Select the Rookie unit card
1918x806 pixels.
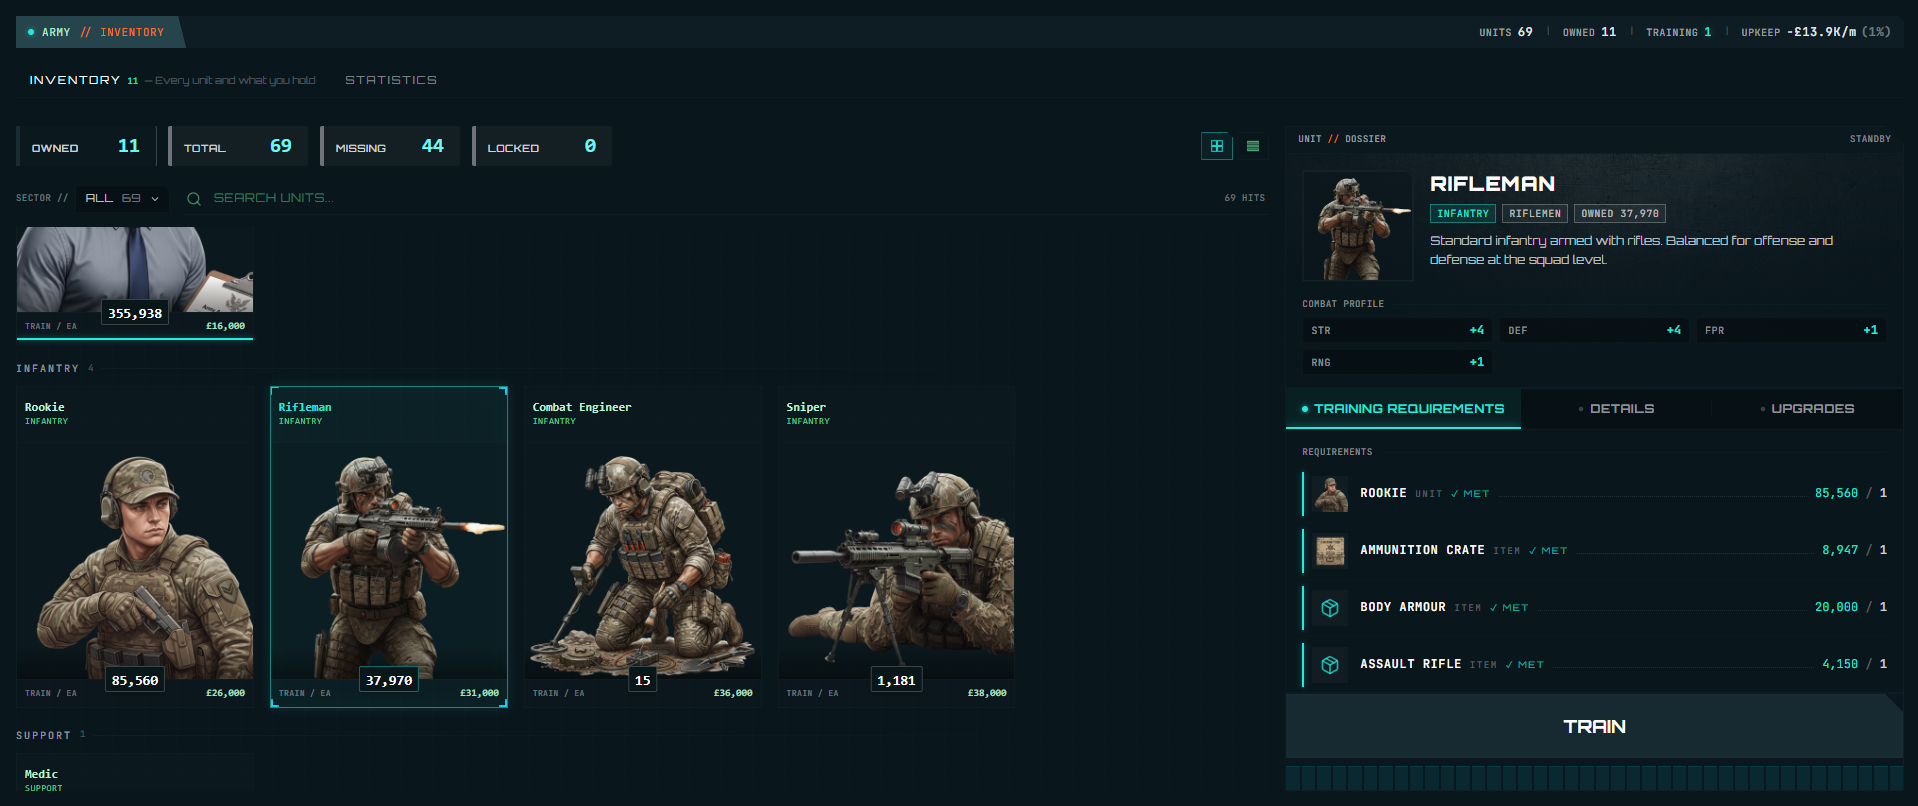coord(135,547)
